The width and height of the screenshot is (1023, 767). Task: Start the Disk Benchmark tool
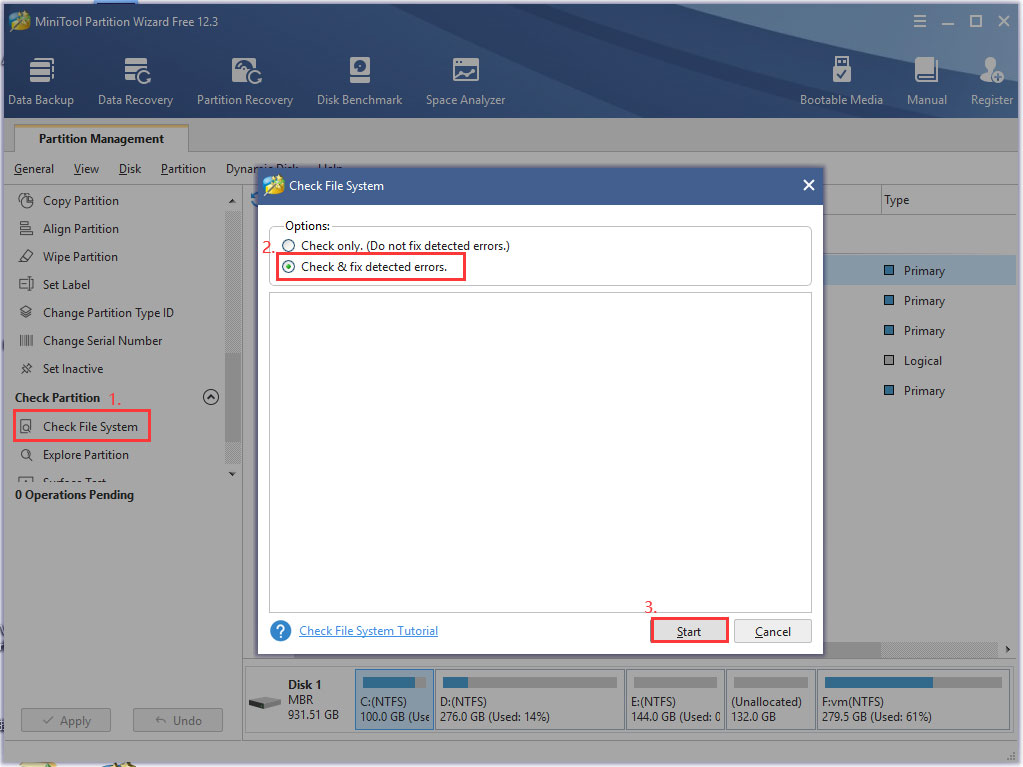tap(359, 82)
